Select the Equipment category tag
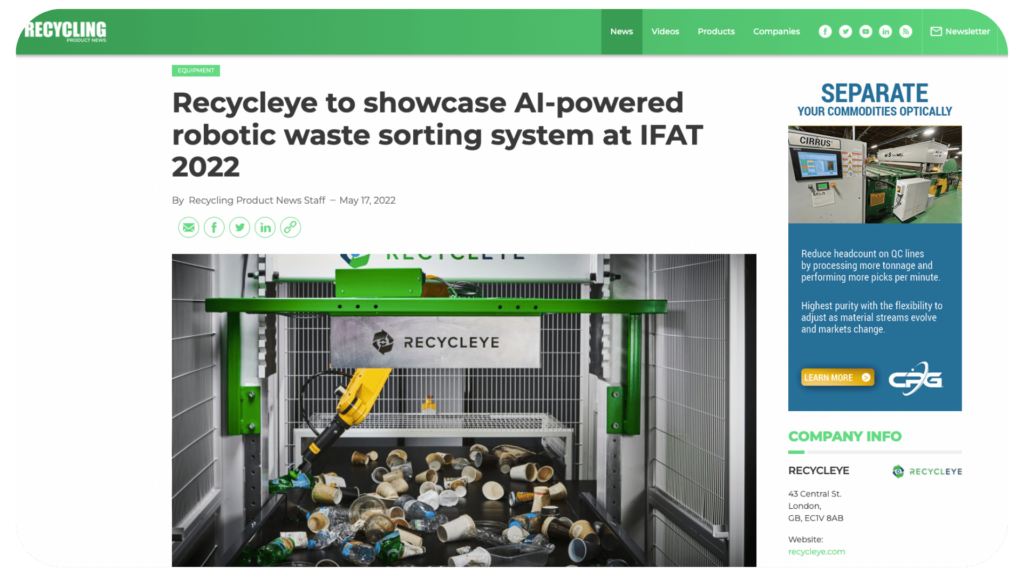 point(196,71)
